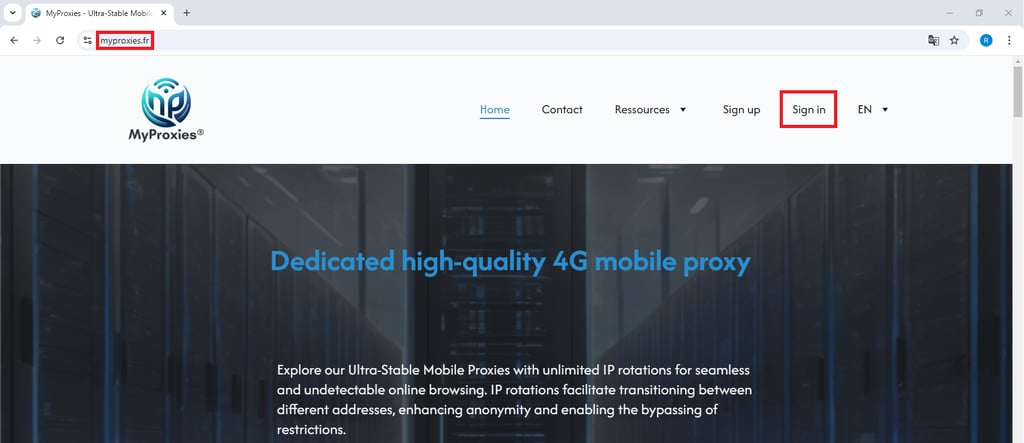Expand the Ressources menu
This screenshot has height=443, width=1024.
click(650, 109)
